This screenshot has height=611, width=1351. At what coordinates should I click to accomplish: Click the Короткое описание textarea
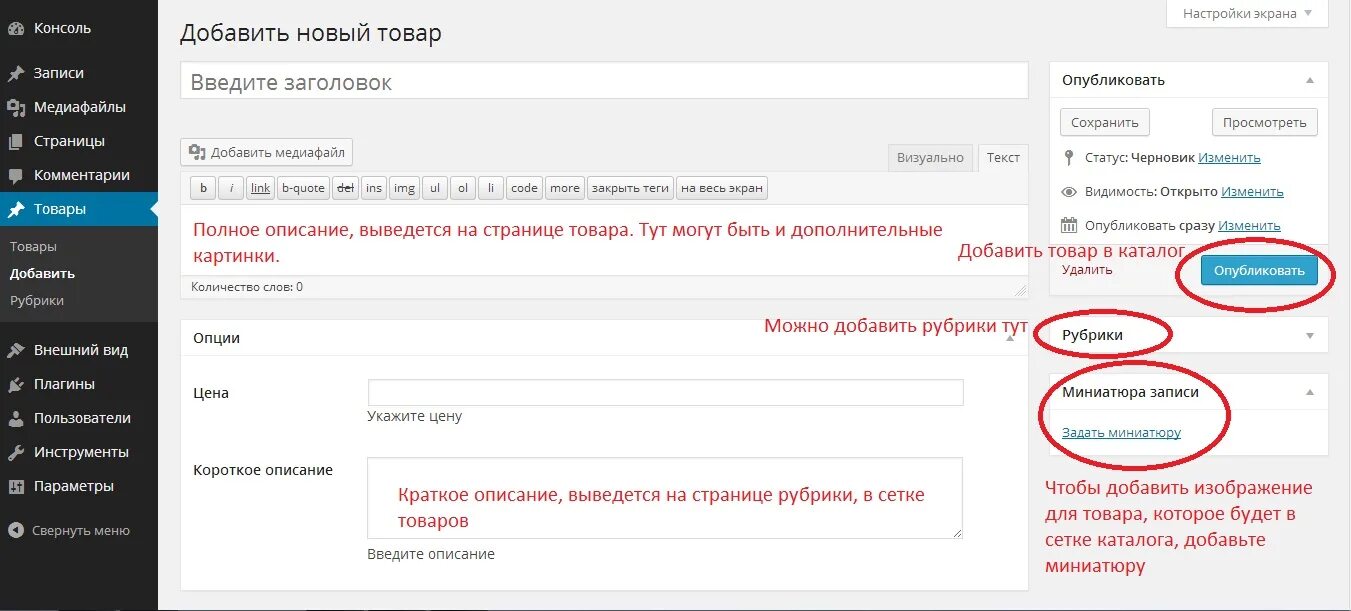click(x=665, y=498)
